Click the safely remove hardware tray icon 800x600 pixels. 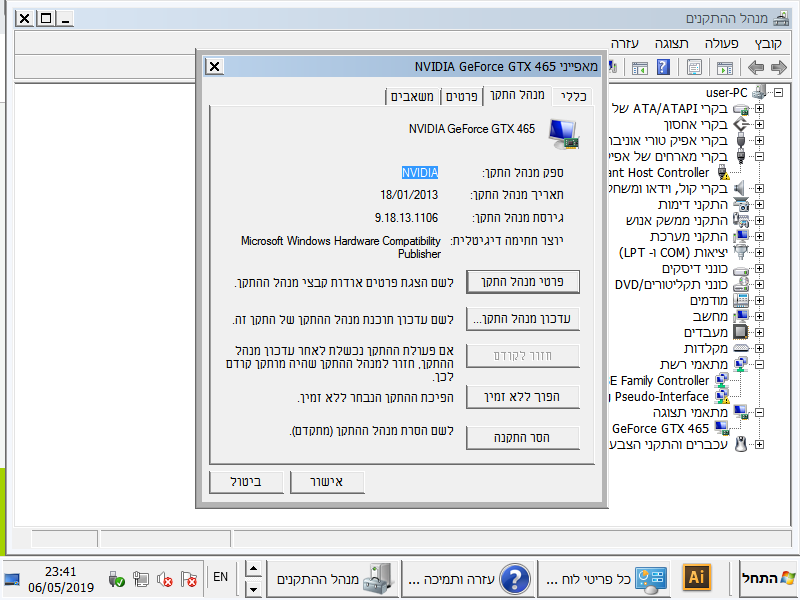coord(116,580)
